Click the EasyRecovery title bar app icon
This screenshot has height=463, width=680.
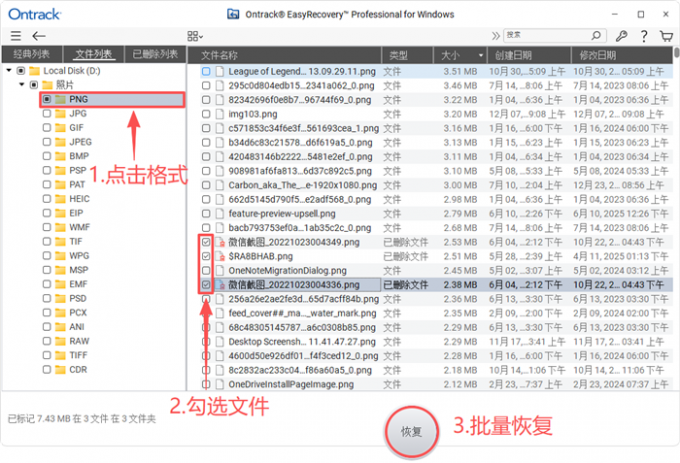[x=233, y=14]
